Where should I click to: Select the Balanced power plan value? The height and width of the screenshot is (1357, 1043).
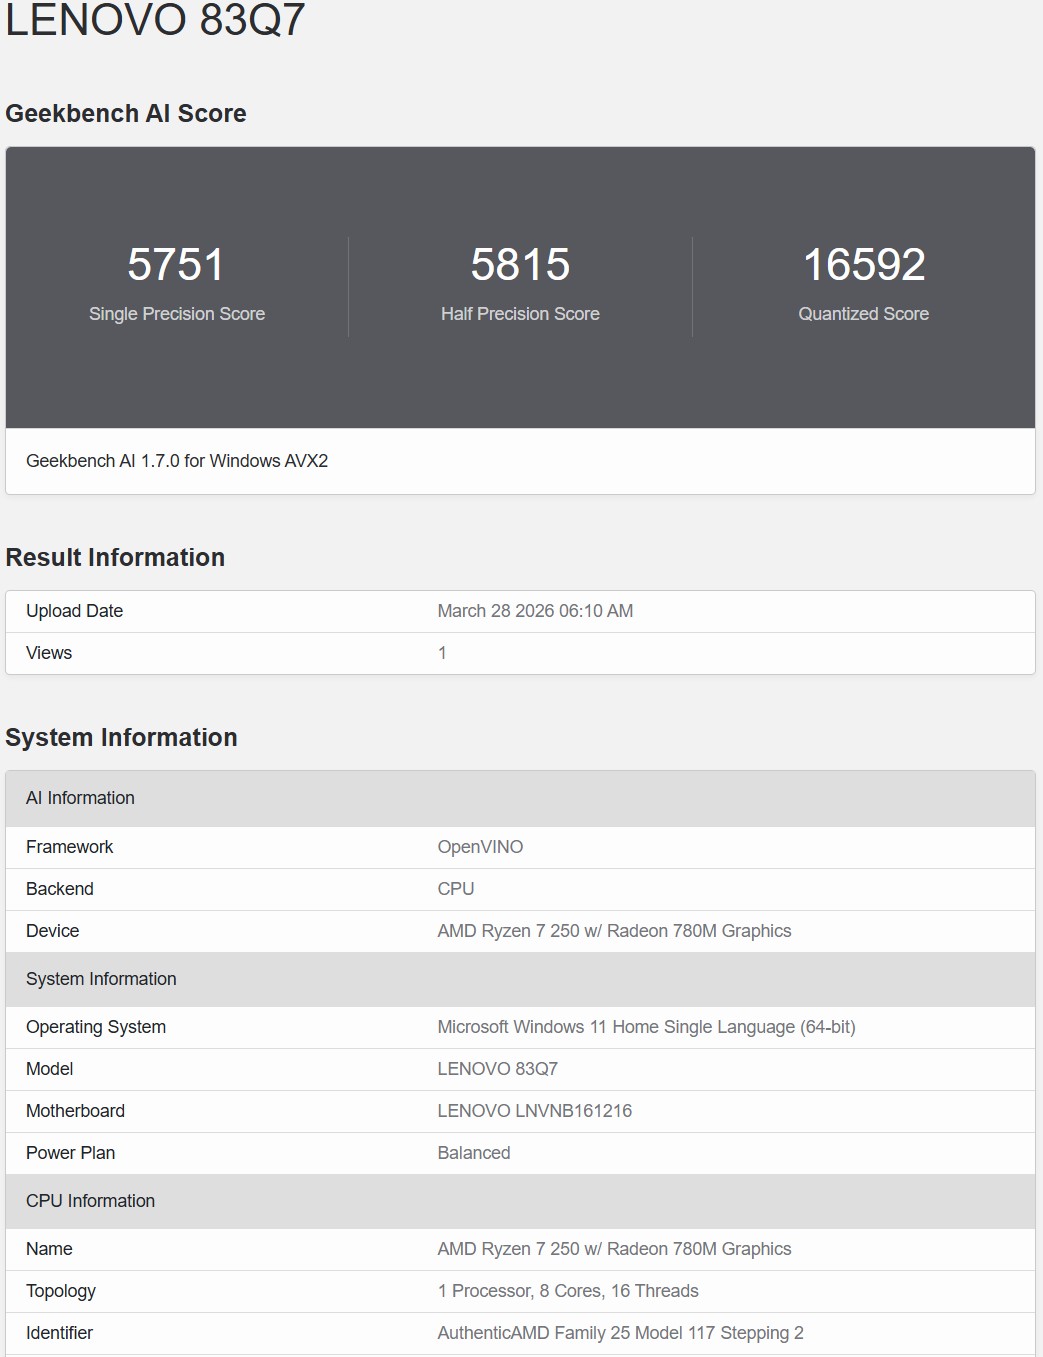click(474, 1153)
